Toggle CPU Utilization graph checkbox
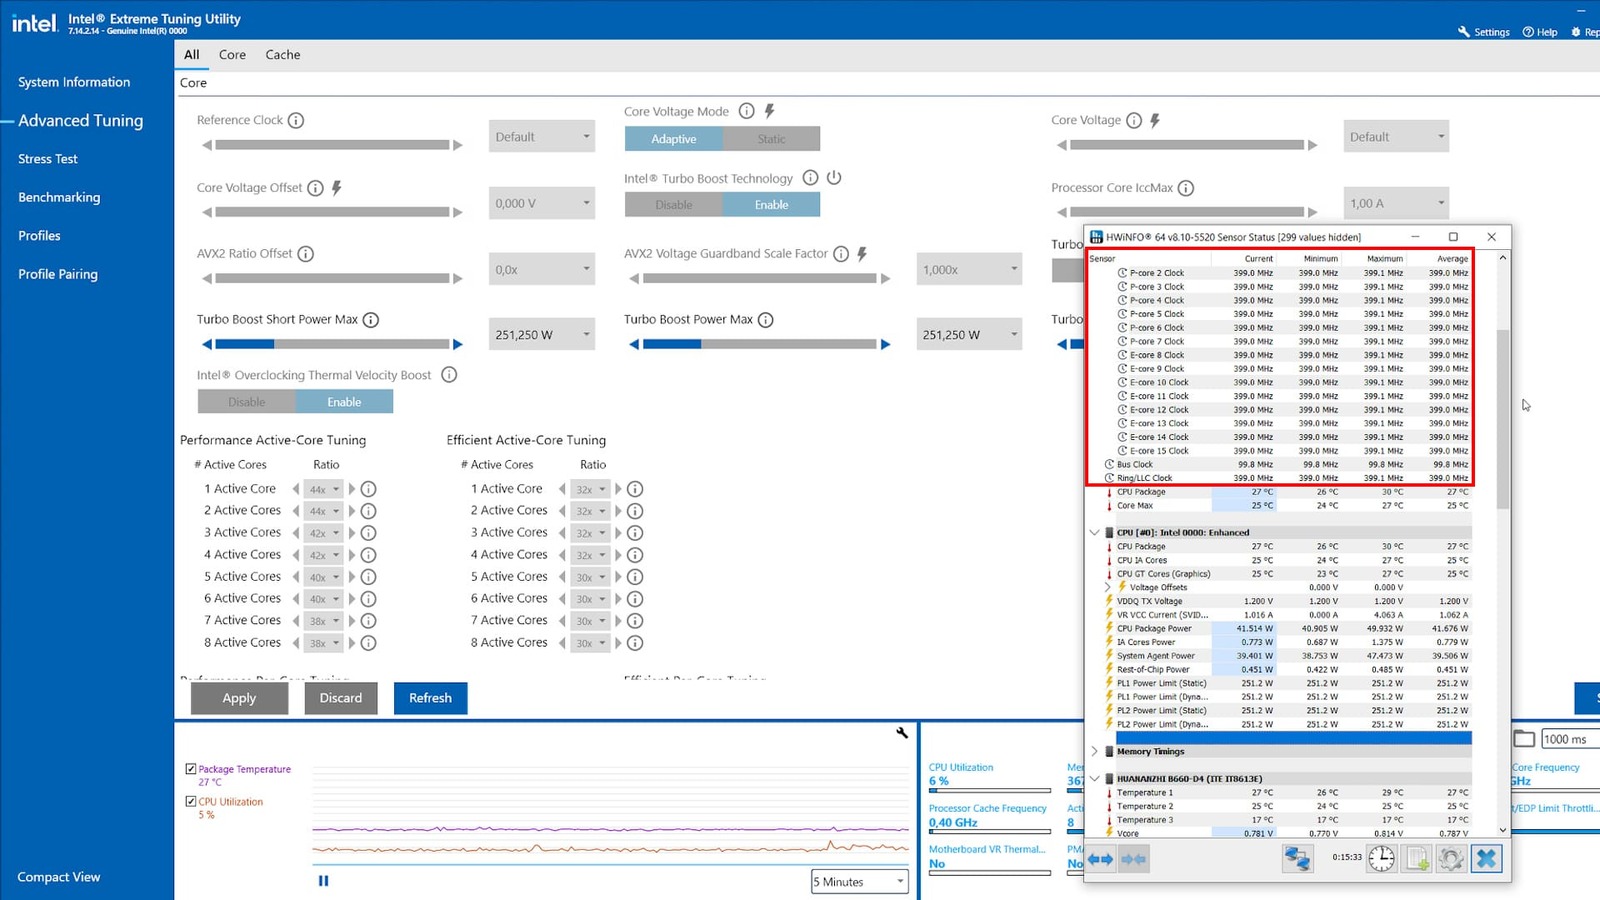Image resolution: width=1600 pixels, height=900 pixels. (191, 802)
